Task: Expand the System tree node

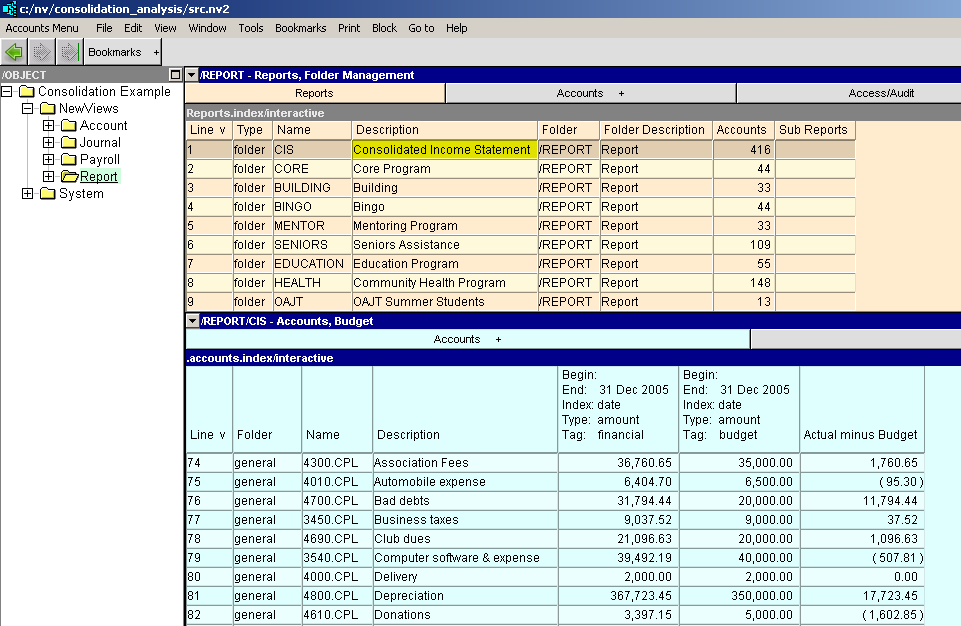Action: (x=27, y=194)
